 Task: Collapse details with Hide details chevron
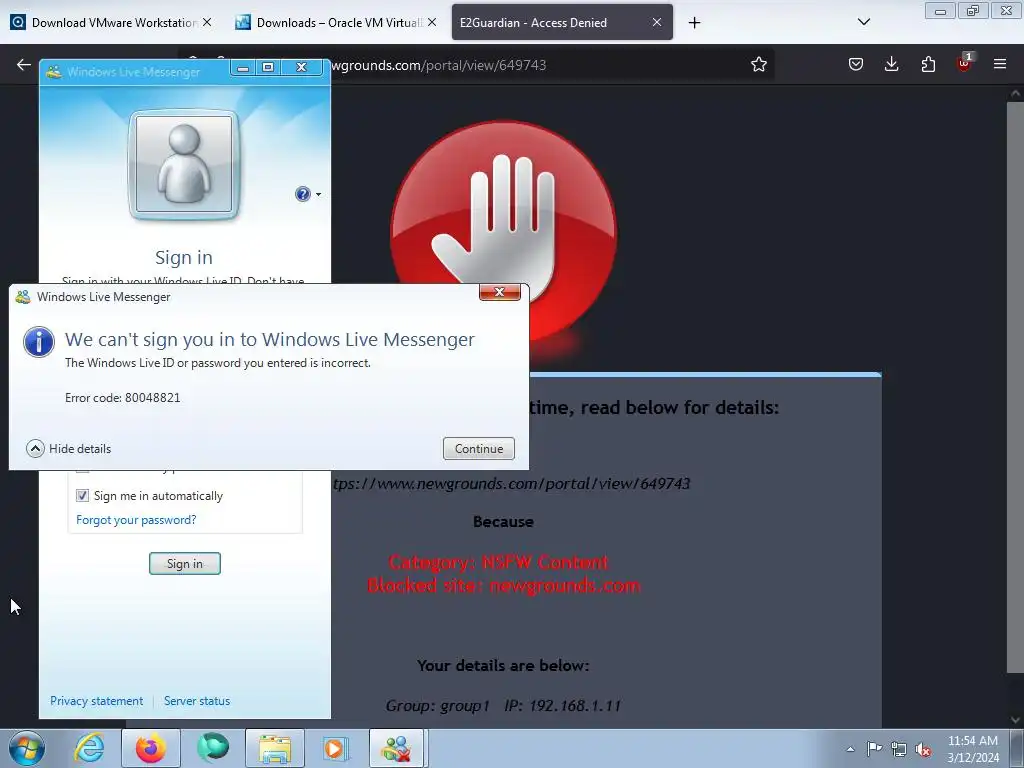coord(35,449)
